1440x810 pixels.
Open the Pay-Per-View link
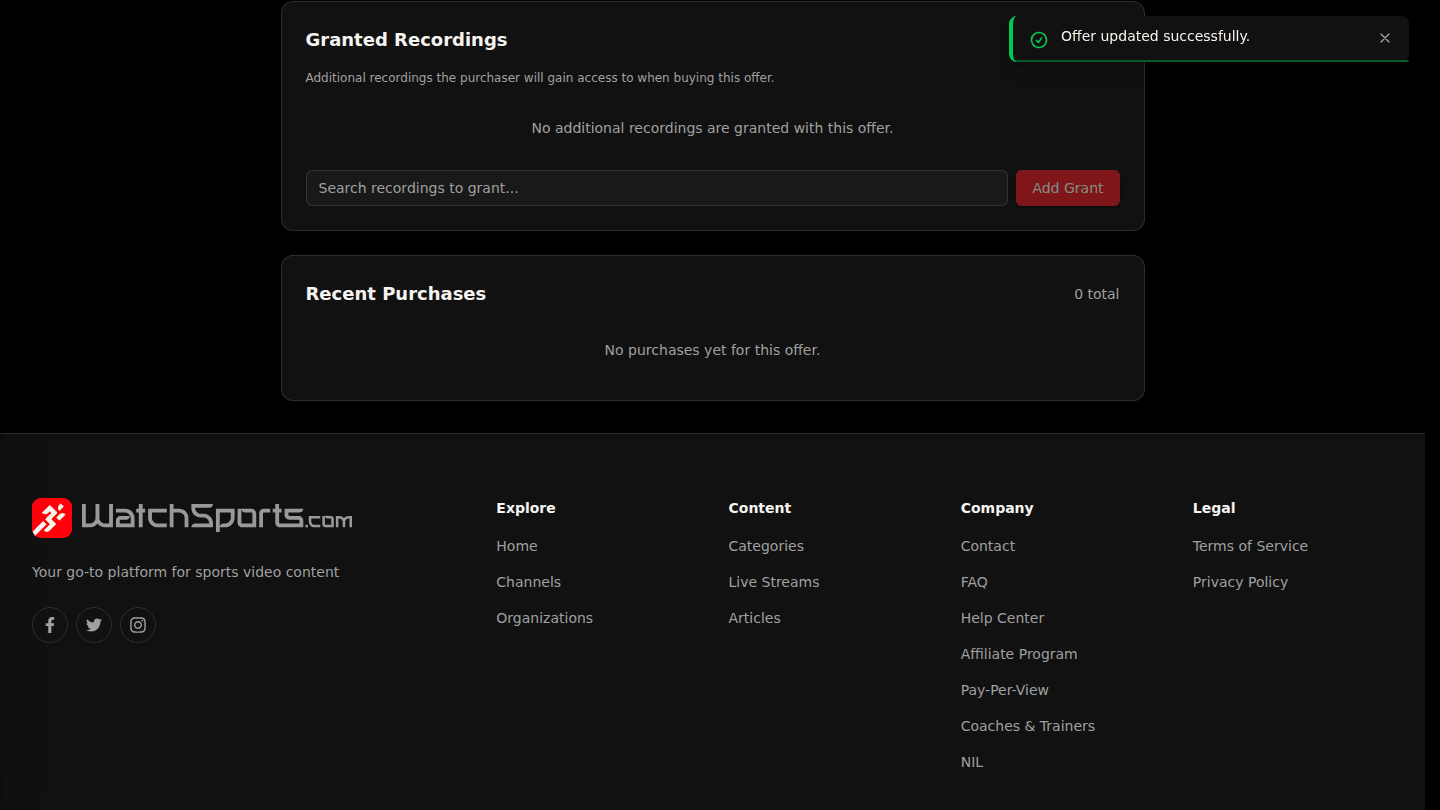click(1005, 690)
